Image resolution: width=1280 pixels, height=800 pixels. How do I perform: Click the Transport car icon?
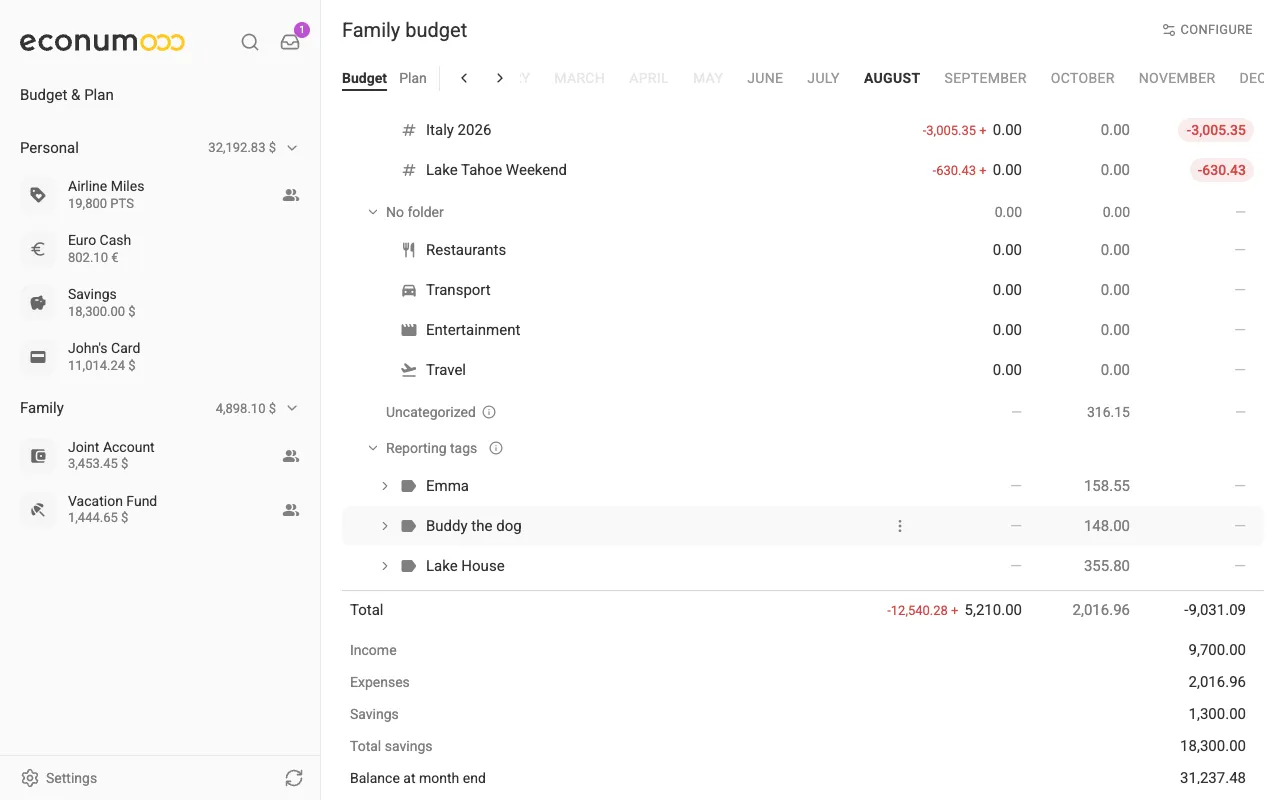coord(408,290)
